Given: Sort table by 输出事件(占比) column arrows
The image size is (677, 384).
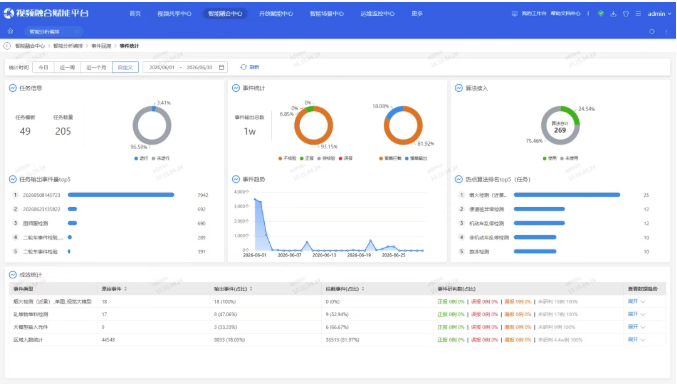Looking at the screenshot, I should click(x=251, y=289).
